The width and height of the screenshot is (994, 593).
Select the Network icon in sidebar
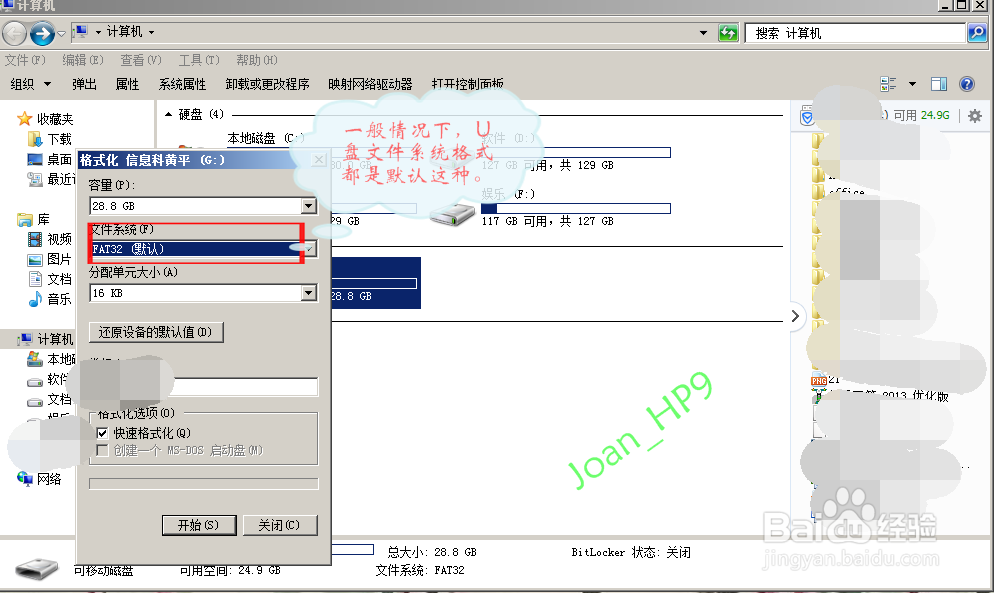point(25,478)
